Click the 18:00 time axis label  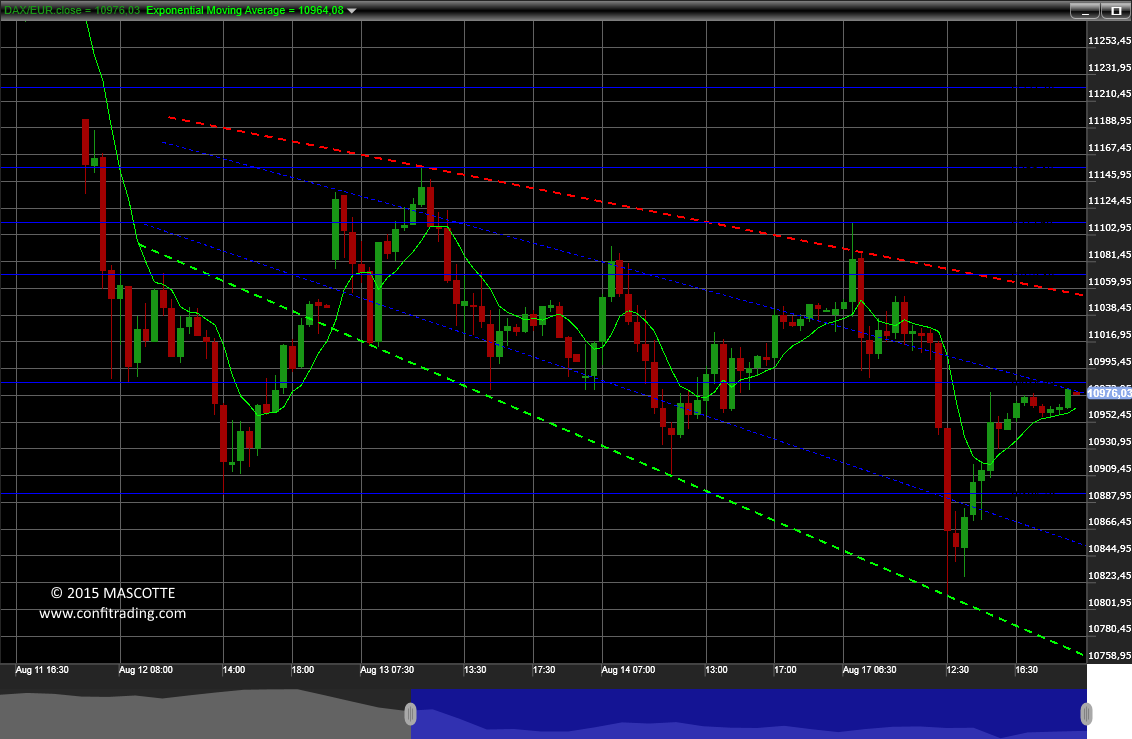point(302,670)
